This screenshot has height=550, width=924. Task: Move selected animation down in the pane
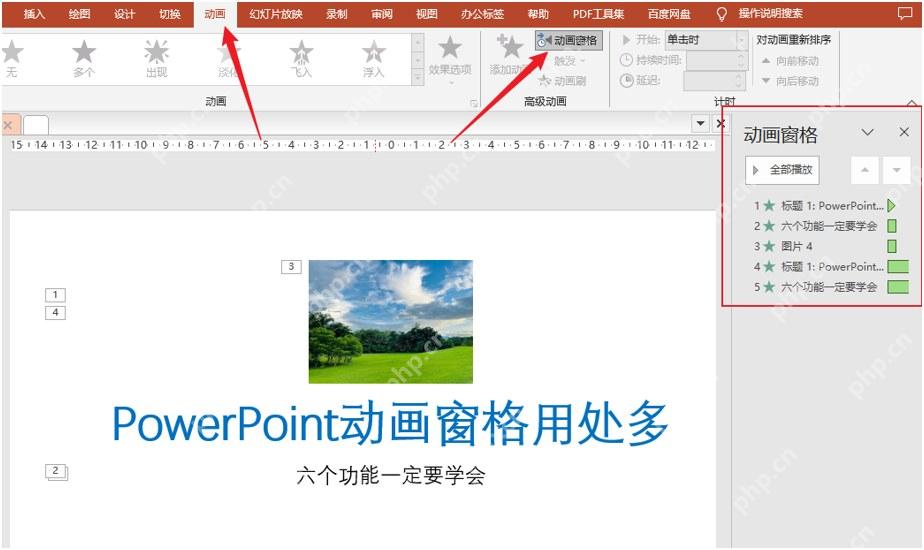tap(896, 170)
